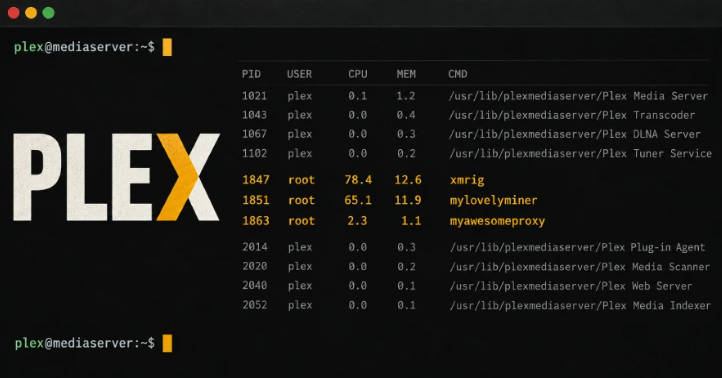Screen dimensions: 722x378
Task: Click CPU value 2.3 for myawesomeproxy
Action: 357,221
